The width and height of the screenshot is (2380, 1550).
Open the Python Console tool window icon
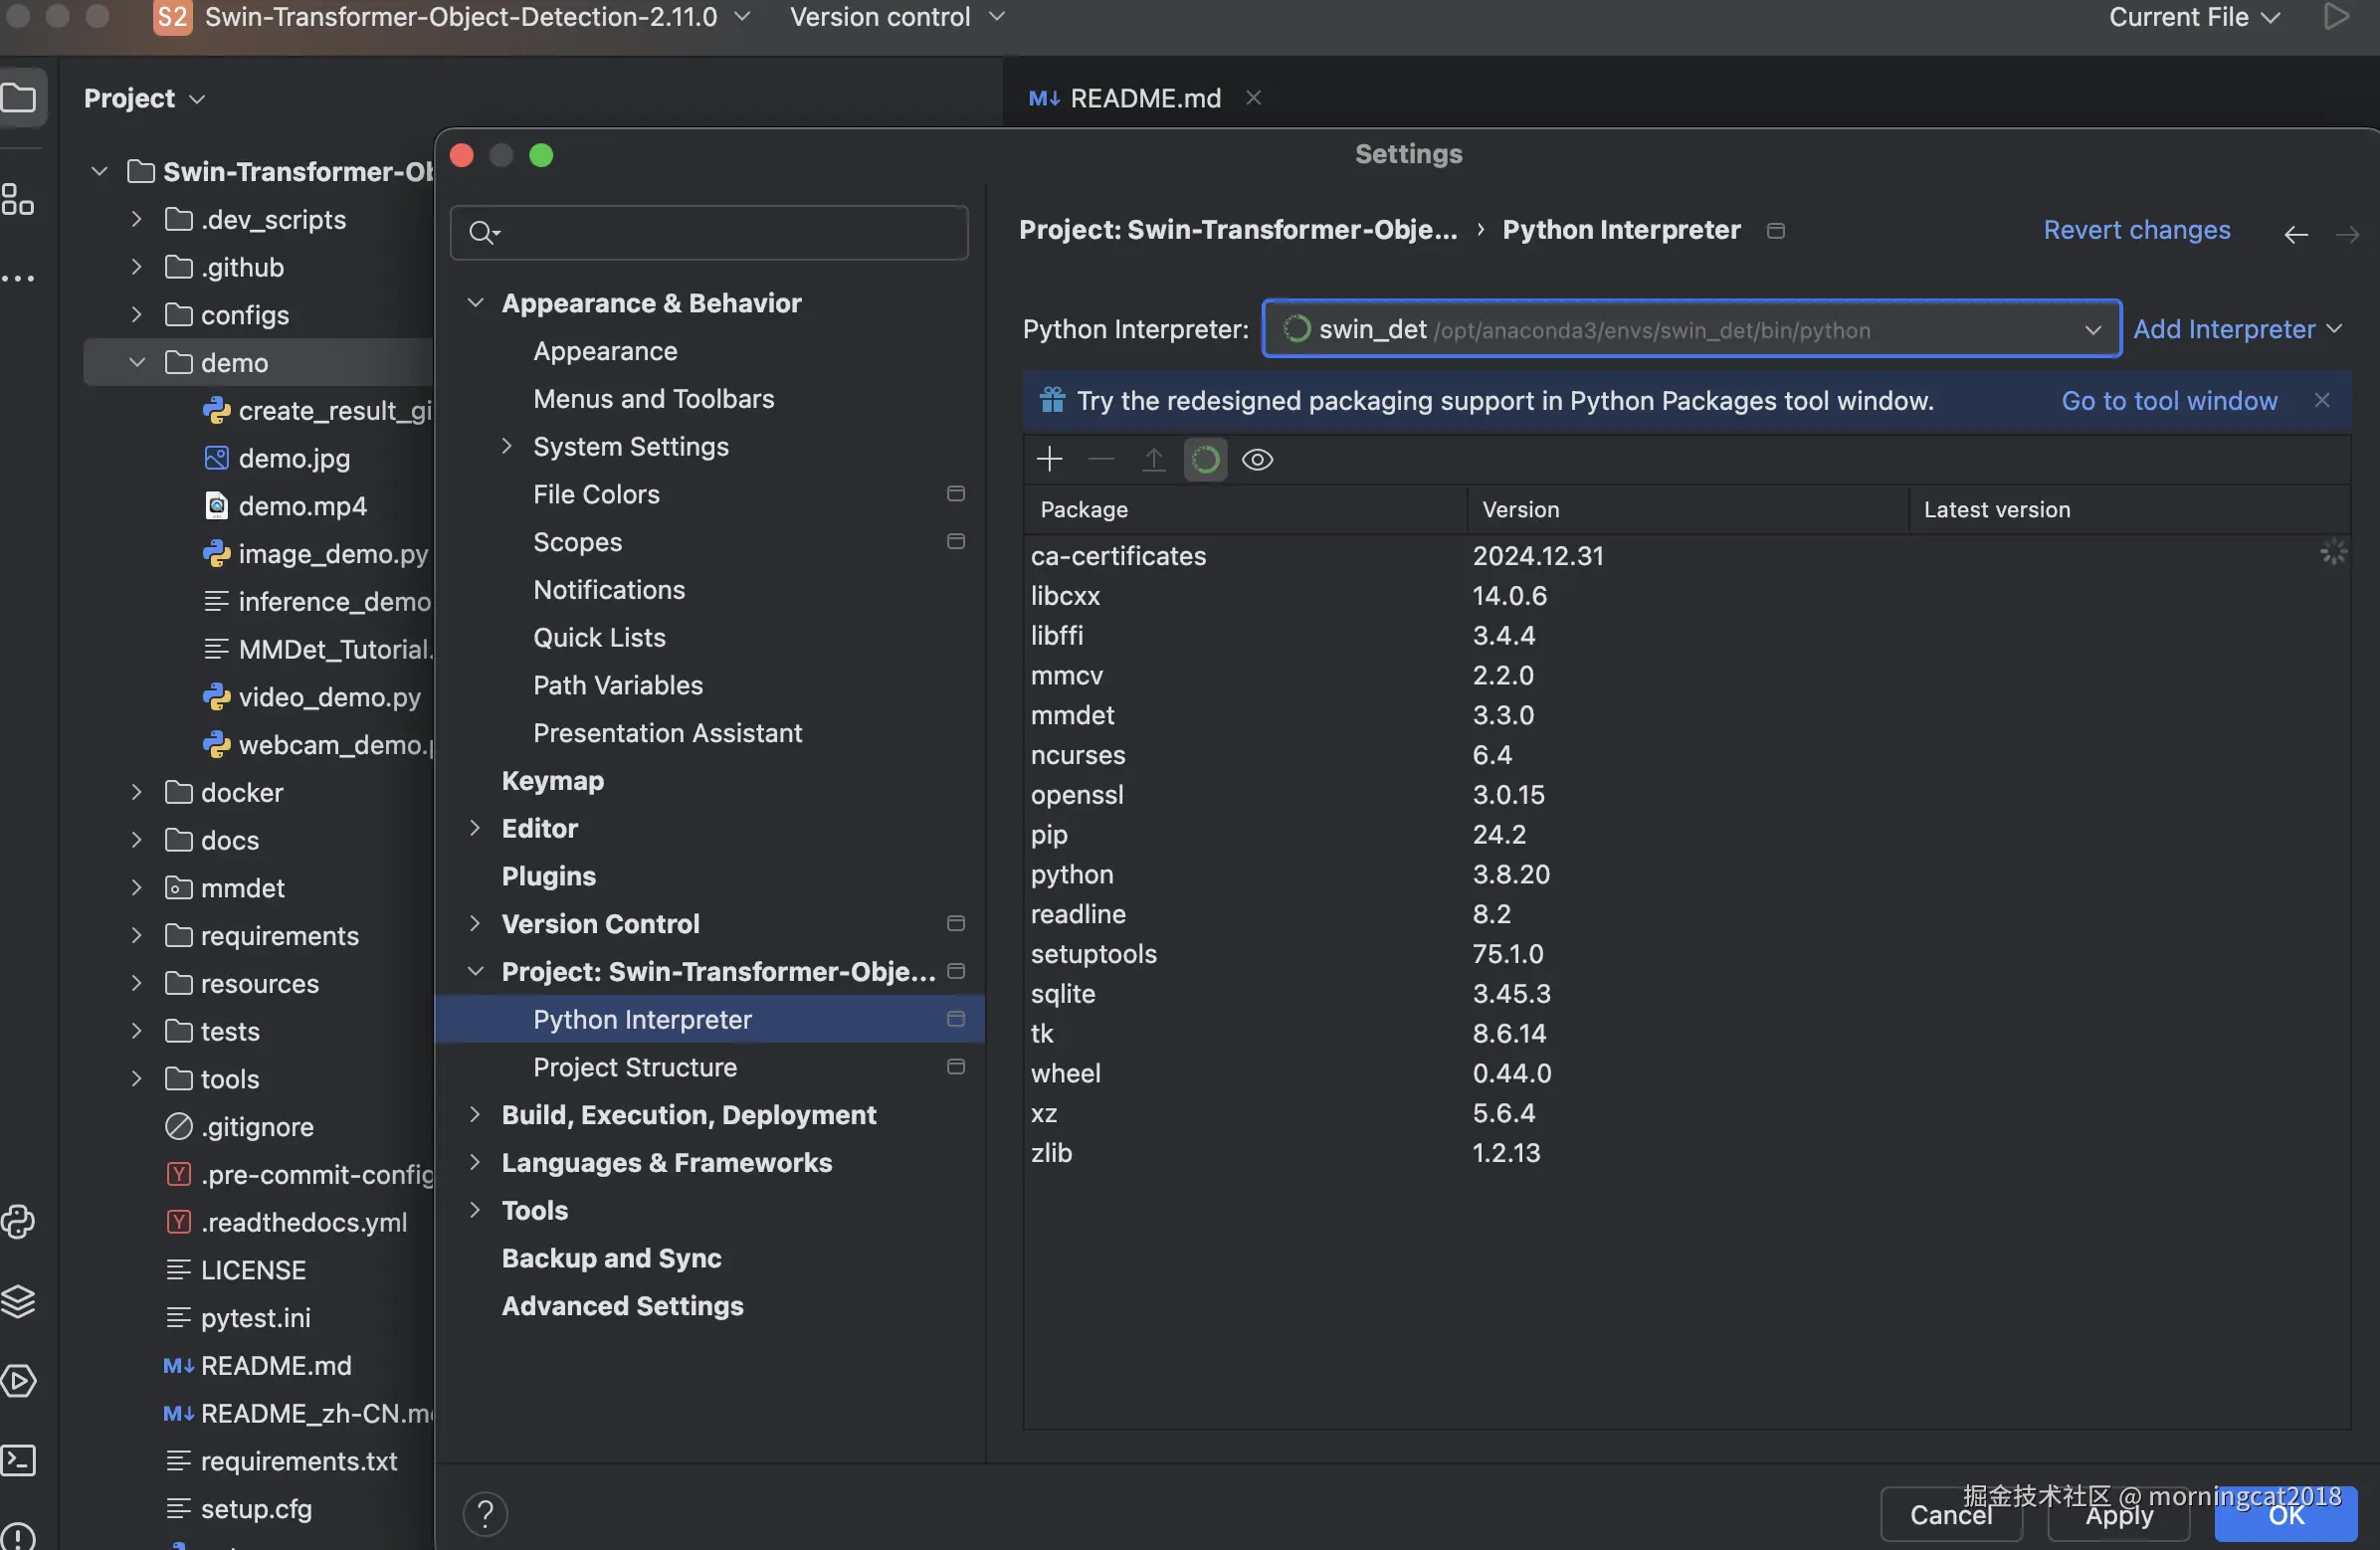point(19,1221)
